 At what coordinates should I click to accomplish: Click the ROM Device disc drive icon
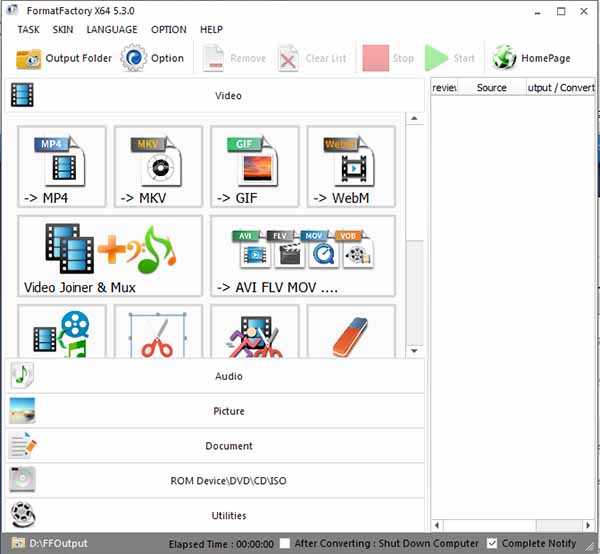coord(22,479)
